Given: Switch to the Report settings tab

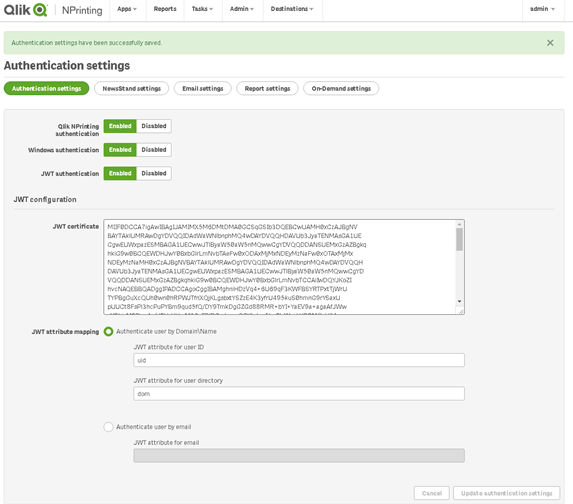Looking at the screenshot, I should (267, 88).
